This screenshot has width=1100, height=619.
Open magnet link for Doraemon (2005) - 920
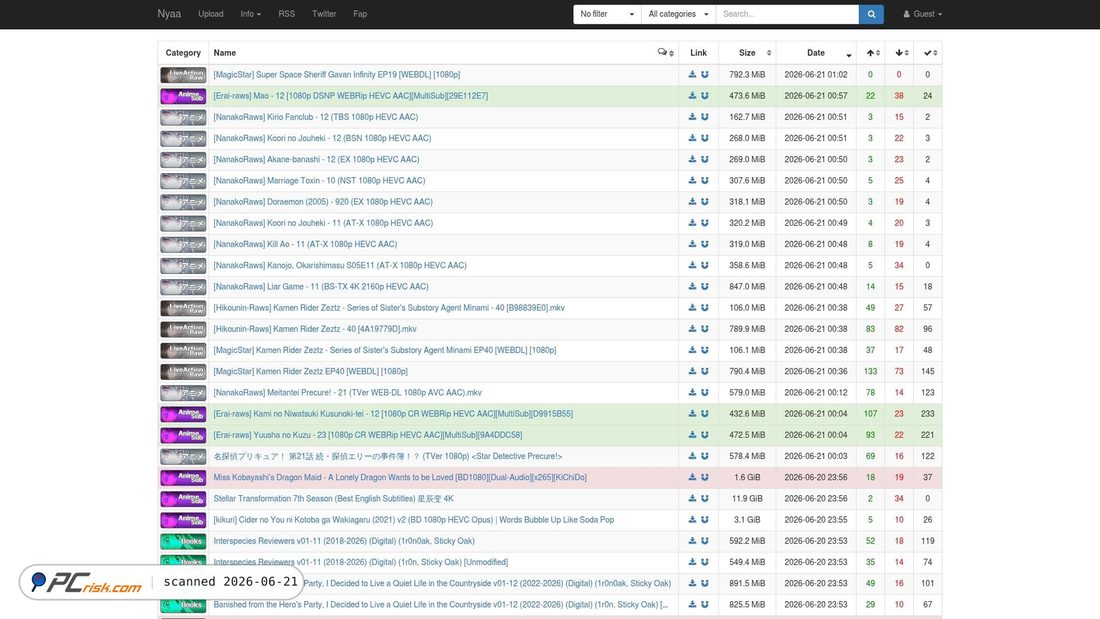pos(704,201)
